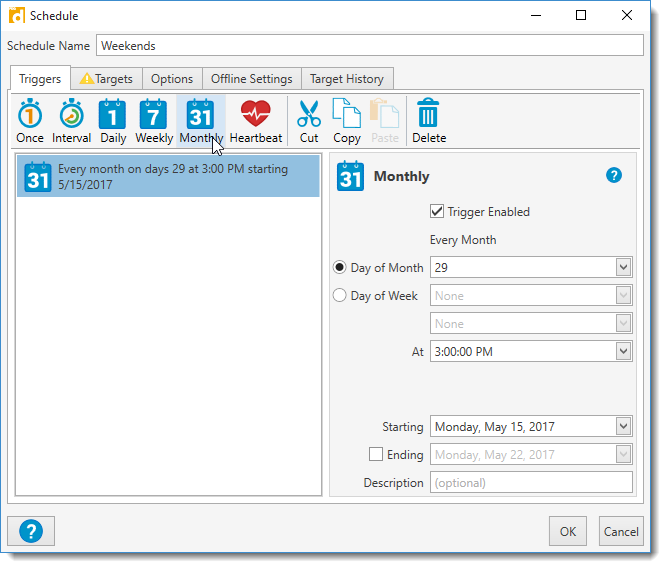Click the Description input field
Image resolution: width=666 pixels, height=568 pixels.
pyautogui.click(x=531, y=483)
